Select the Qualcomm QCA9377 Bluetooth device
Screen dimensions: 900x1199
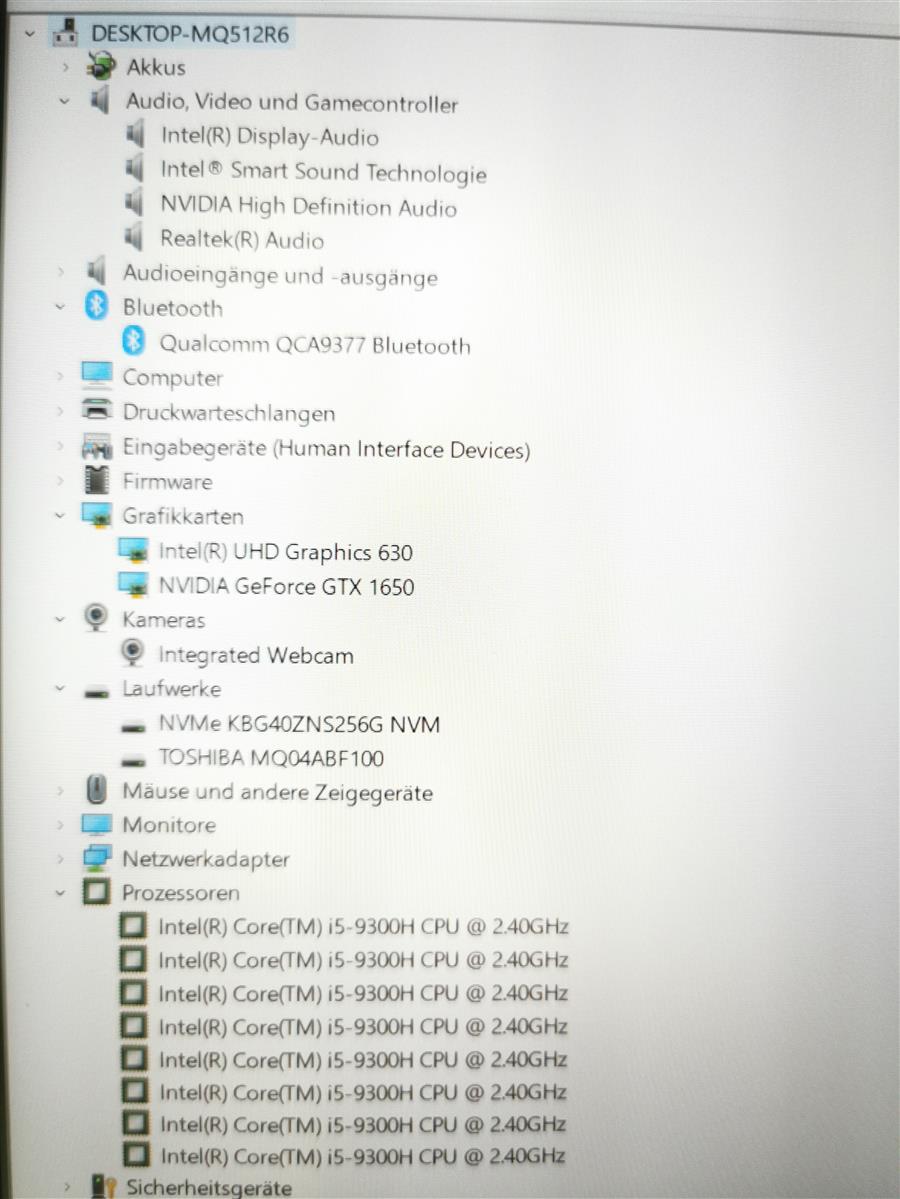click(314, 345)
